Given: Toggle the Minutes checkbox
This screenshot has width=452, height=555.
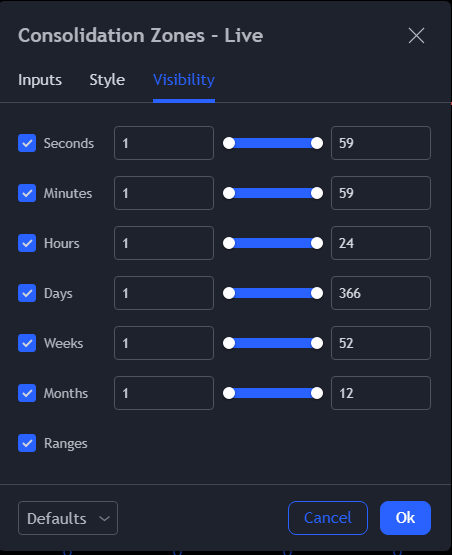Looking at the screenshot, I should coord(27,193).
